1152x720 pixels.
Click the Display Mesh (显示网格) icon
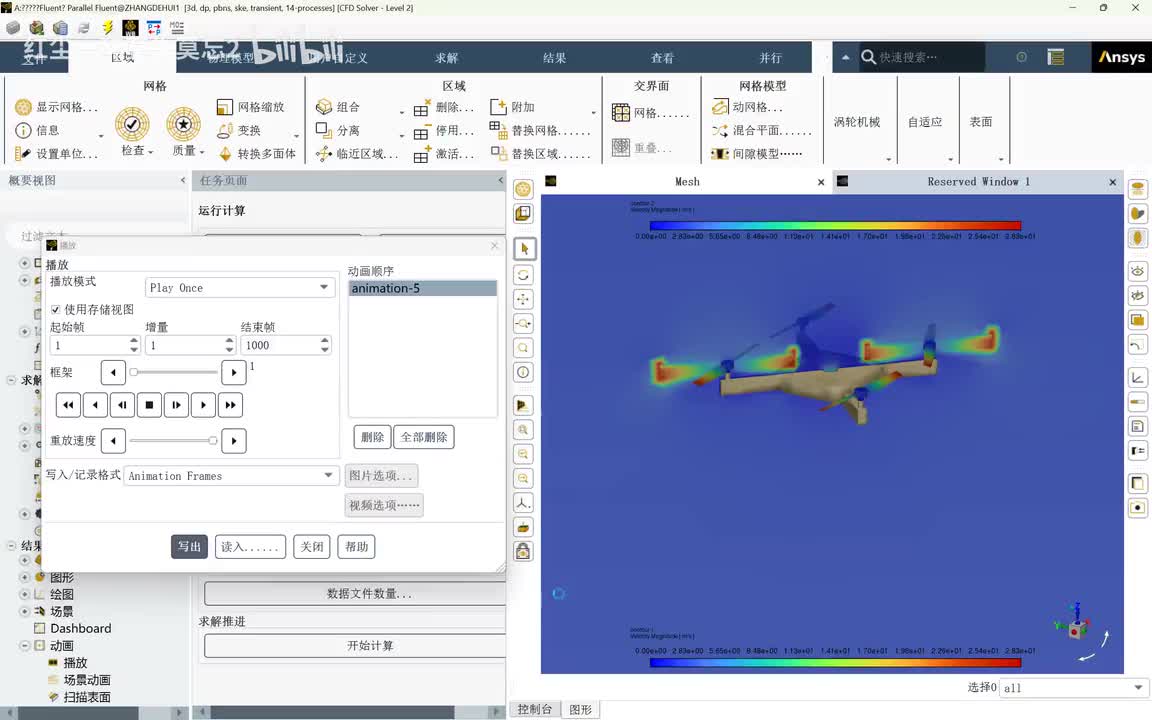pos(24,107)
